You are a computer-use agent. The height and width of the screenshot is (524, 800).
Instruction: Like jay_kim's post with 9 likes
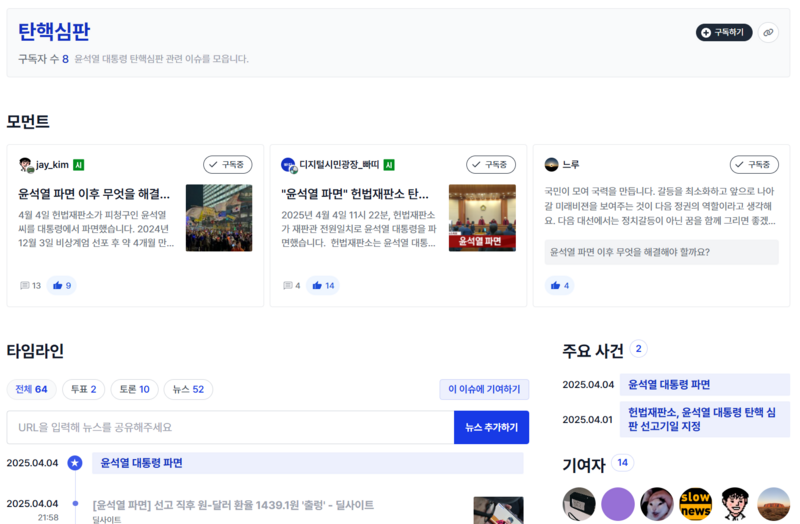62,285
